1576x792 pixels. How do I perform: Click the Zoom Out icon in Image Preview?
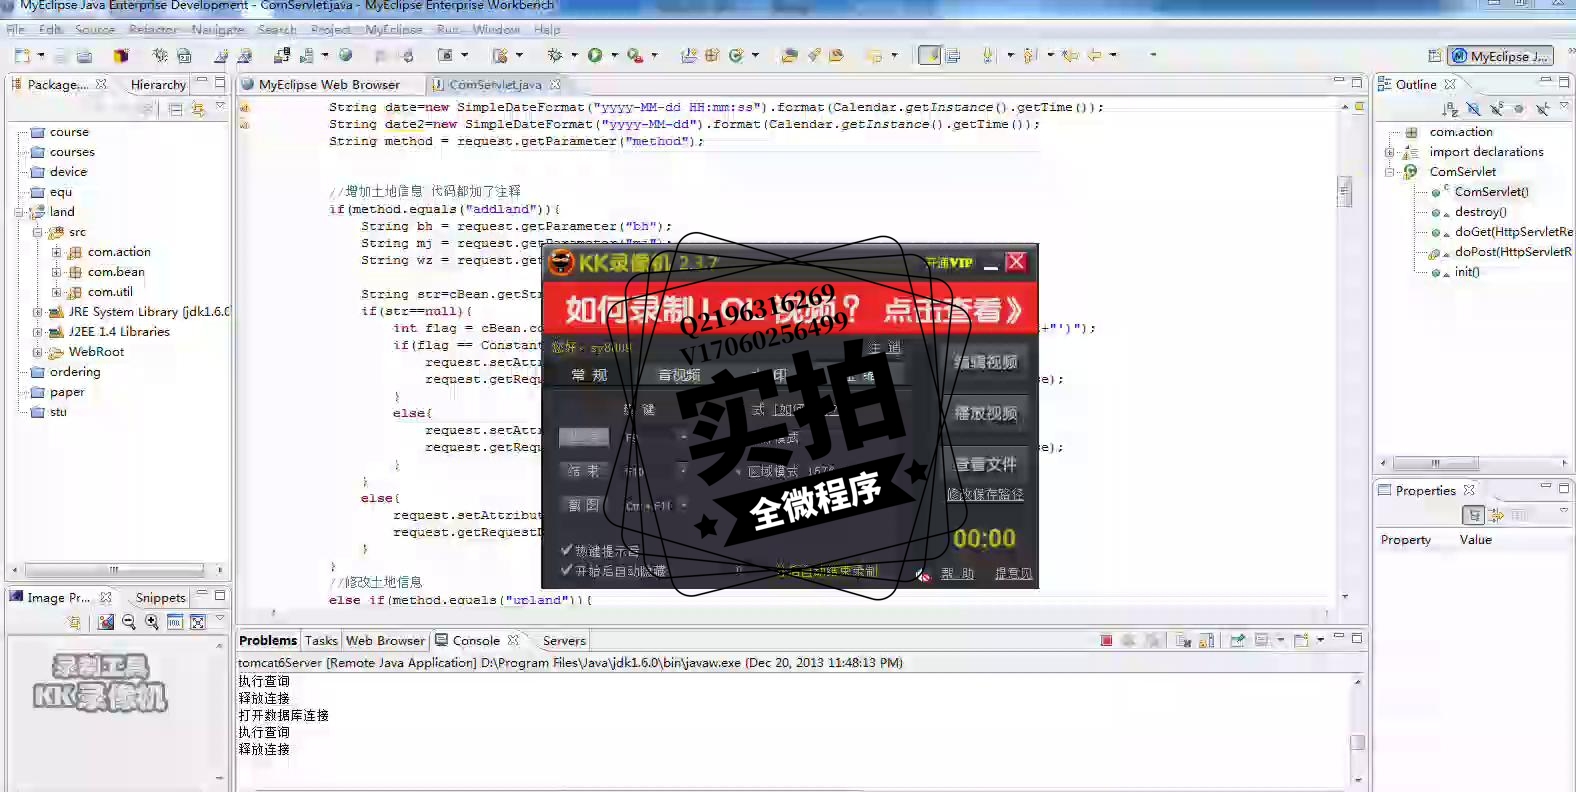(x=129, y=622)
